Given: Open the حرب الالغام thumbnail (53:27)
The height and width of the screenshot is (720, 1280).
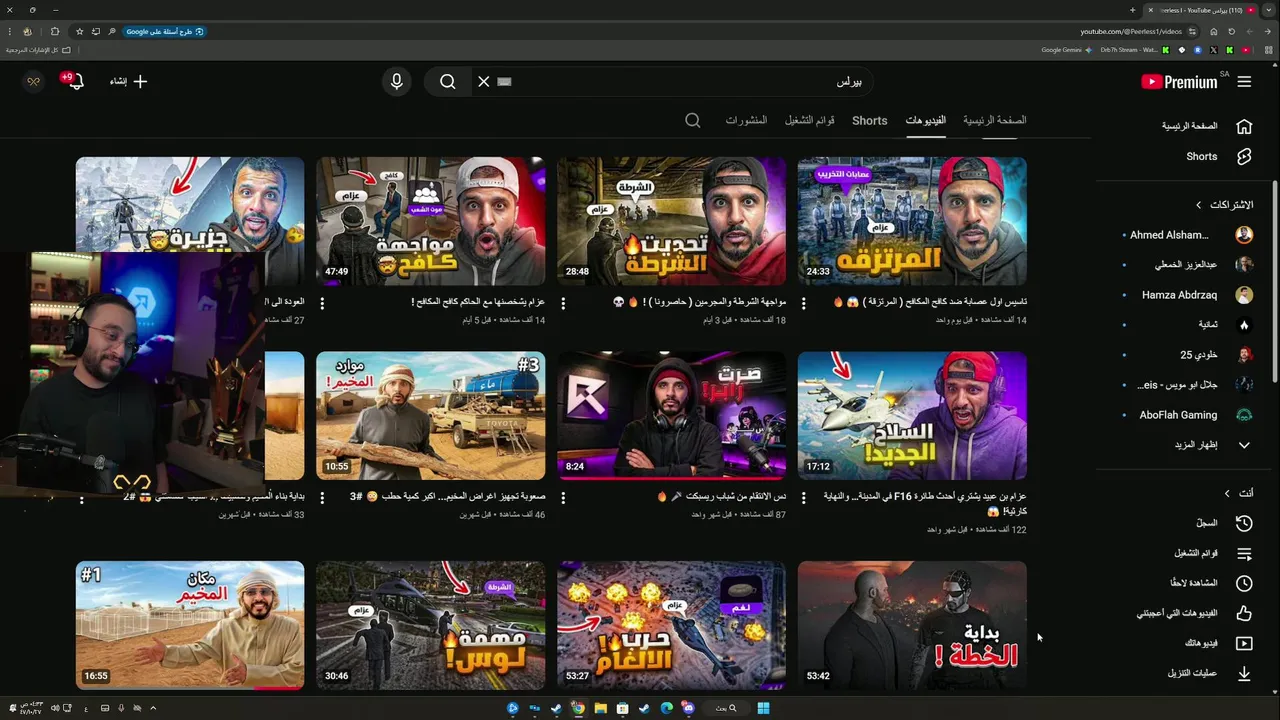Looking at the screenshot, I should tap(671, 625).
